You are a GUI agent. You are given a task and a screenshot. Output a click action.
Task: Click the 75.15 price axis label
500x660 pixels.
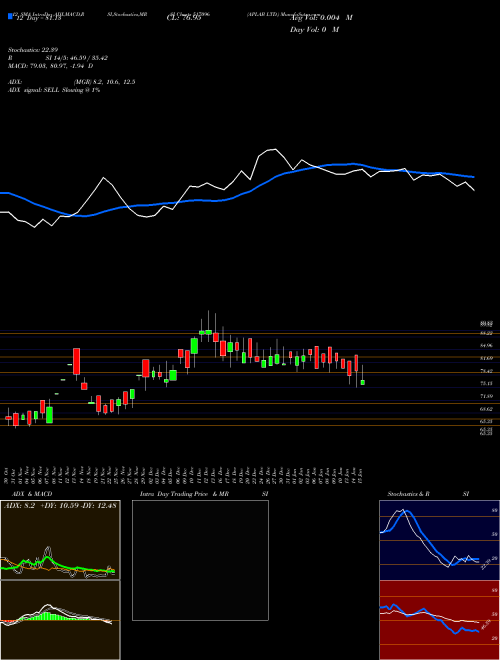[487, 383]
